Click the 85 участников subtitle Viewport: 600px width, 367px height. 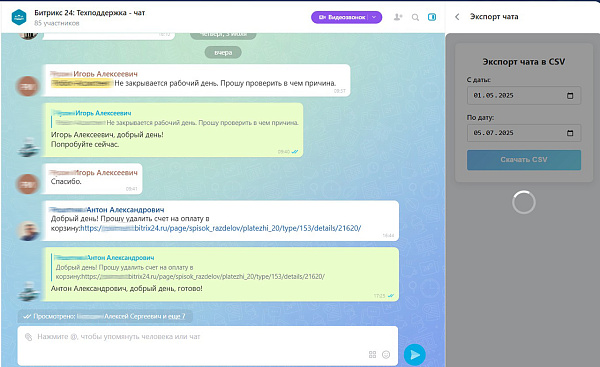tap(57, 23)
